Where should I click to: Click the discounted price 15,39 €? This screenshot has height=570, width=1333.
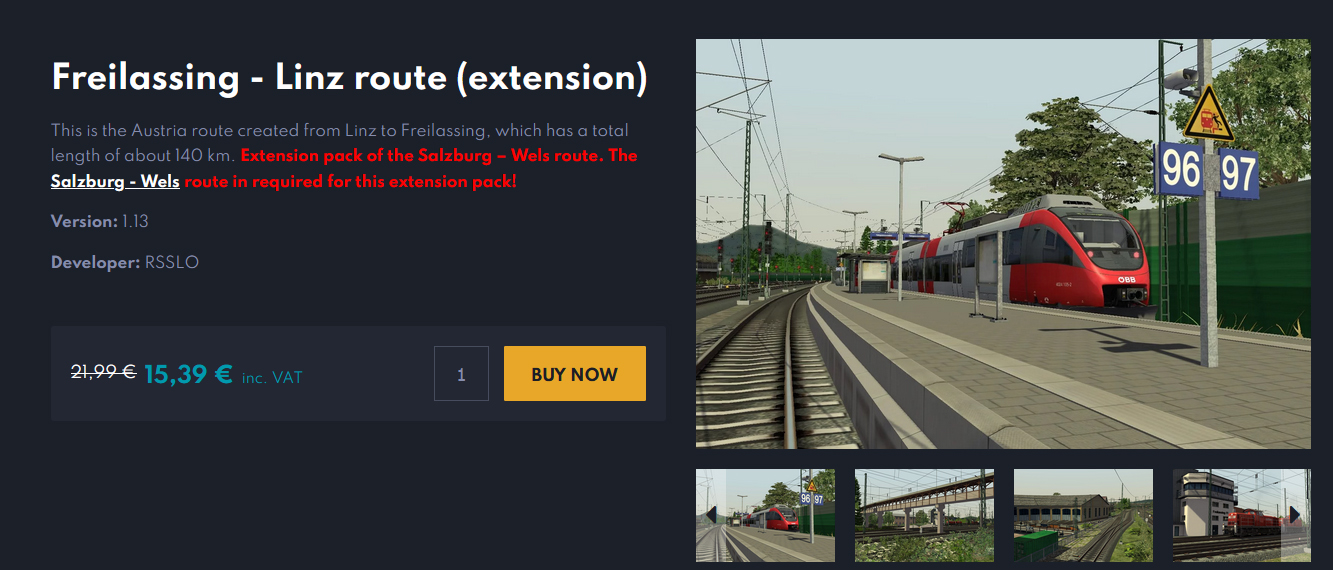pos(188,375)
